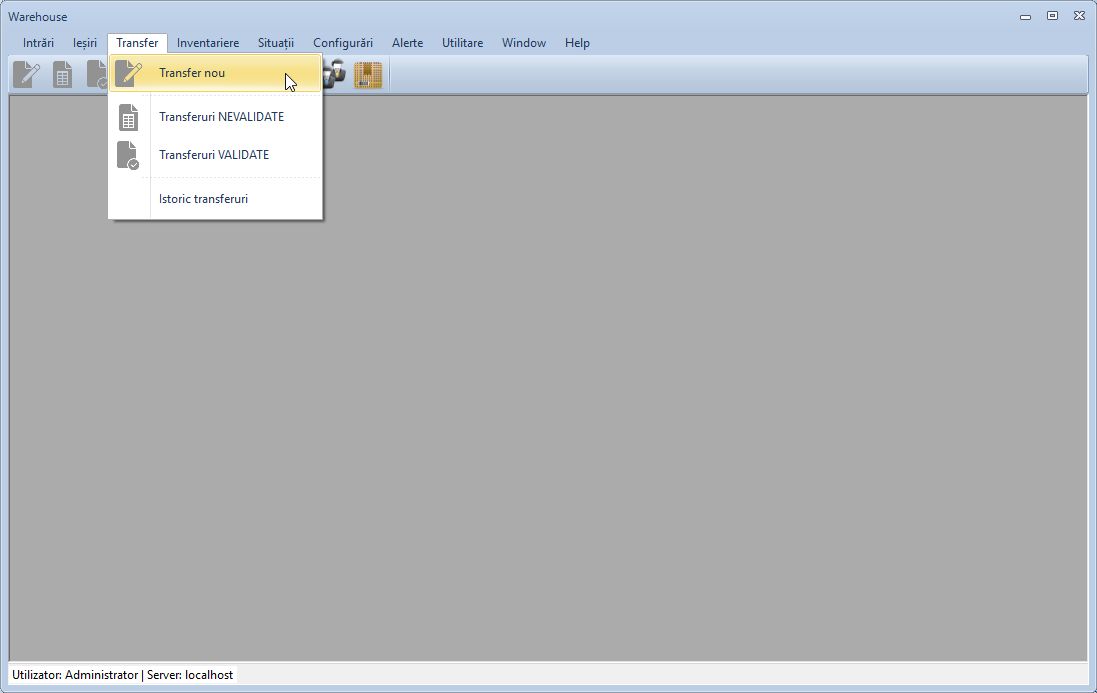
Task: Click the validated document icon in the toolbar
Action: [97, 74]
